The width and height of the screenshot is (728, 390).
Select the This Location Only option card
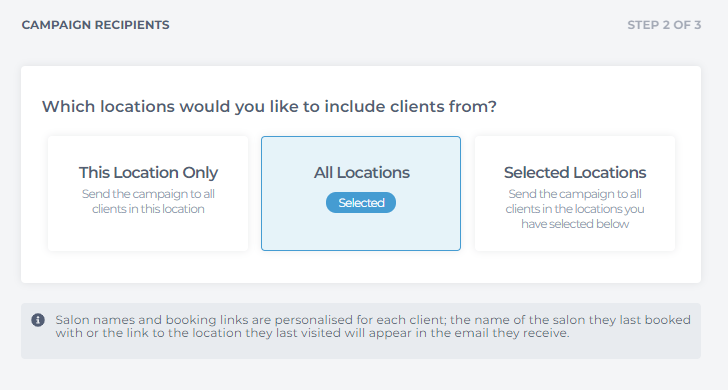coord(148,194)
